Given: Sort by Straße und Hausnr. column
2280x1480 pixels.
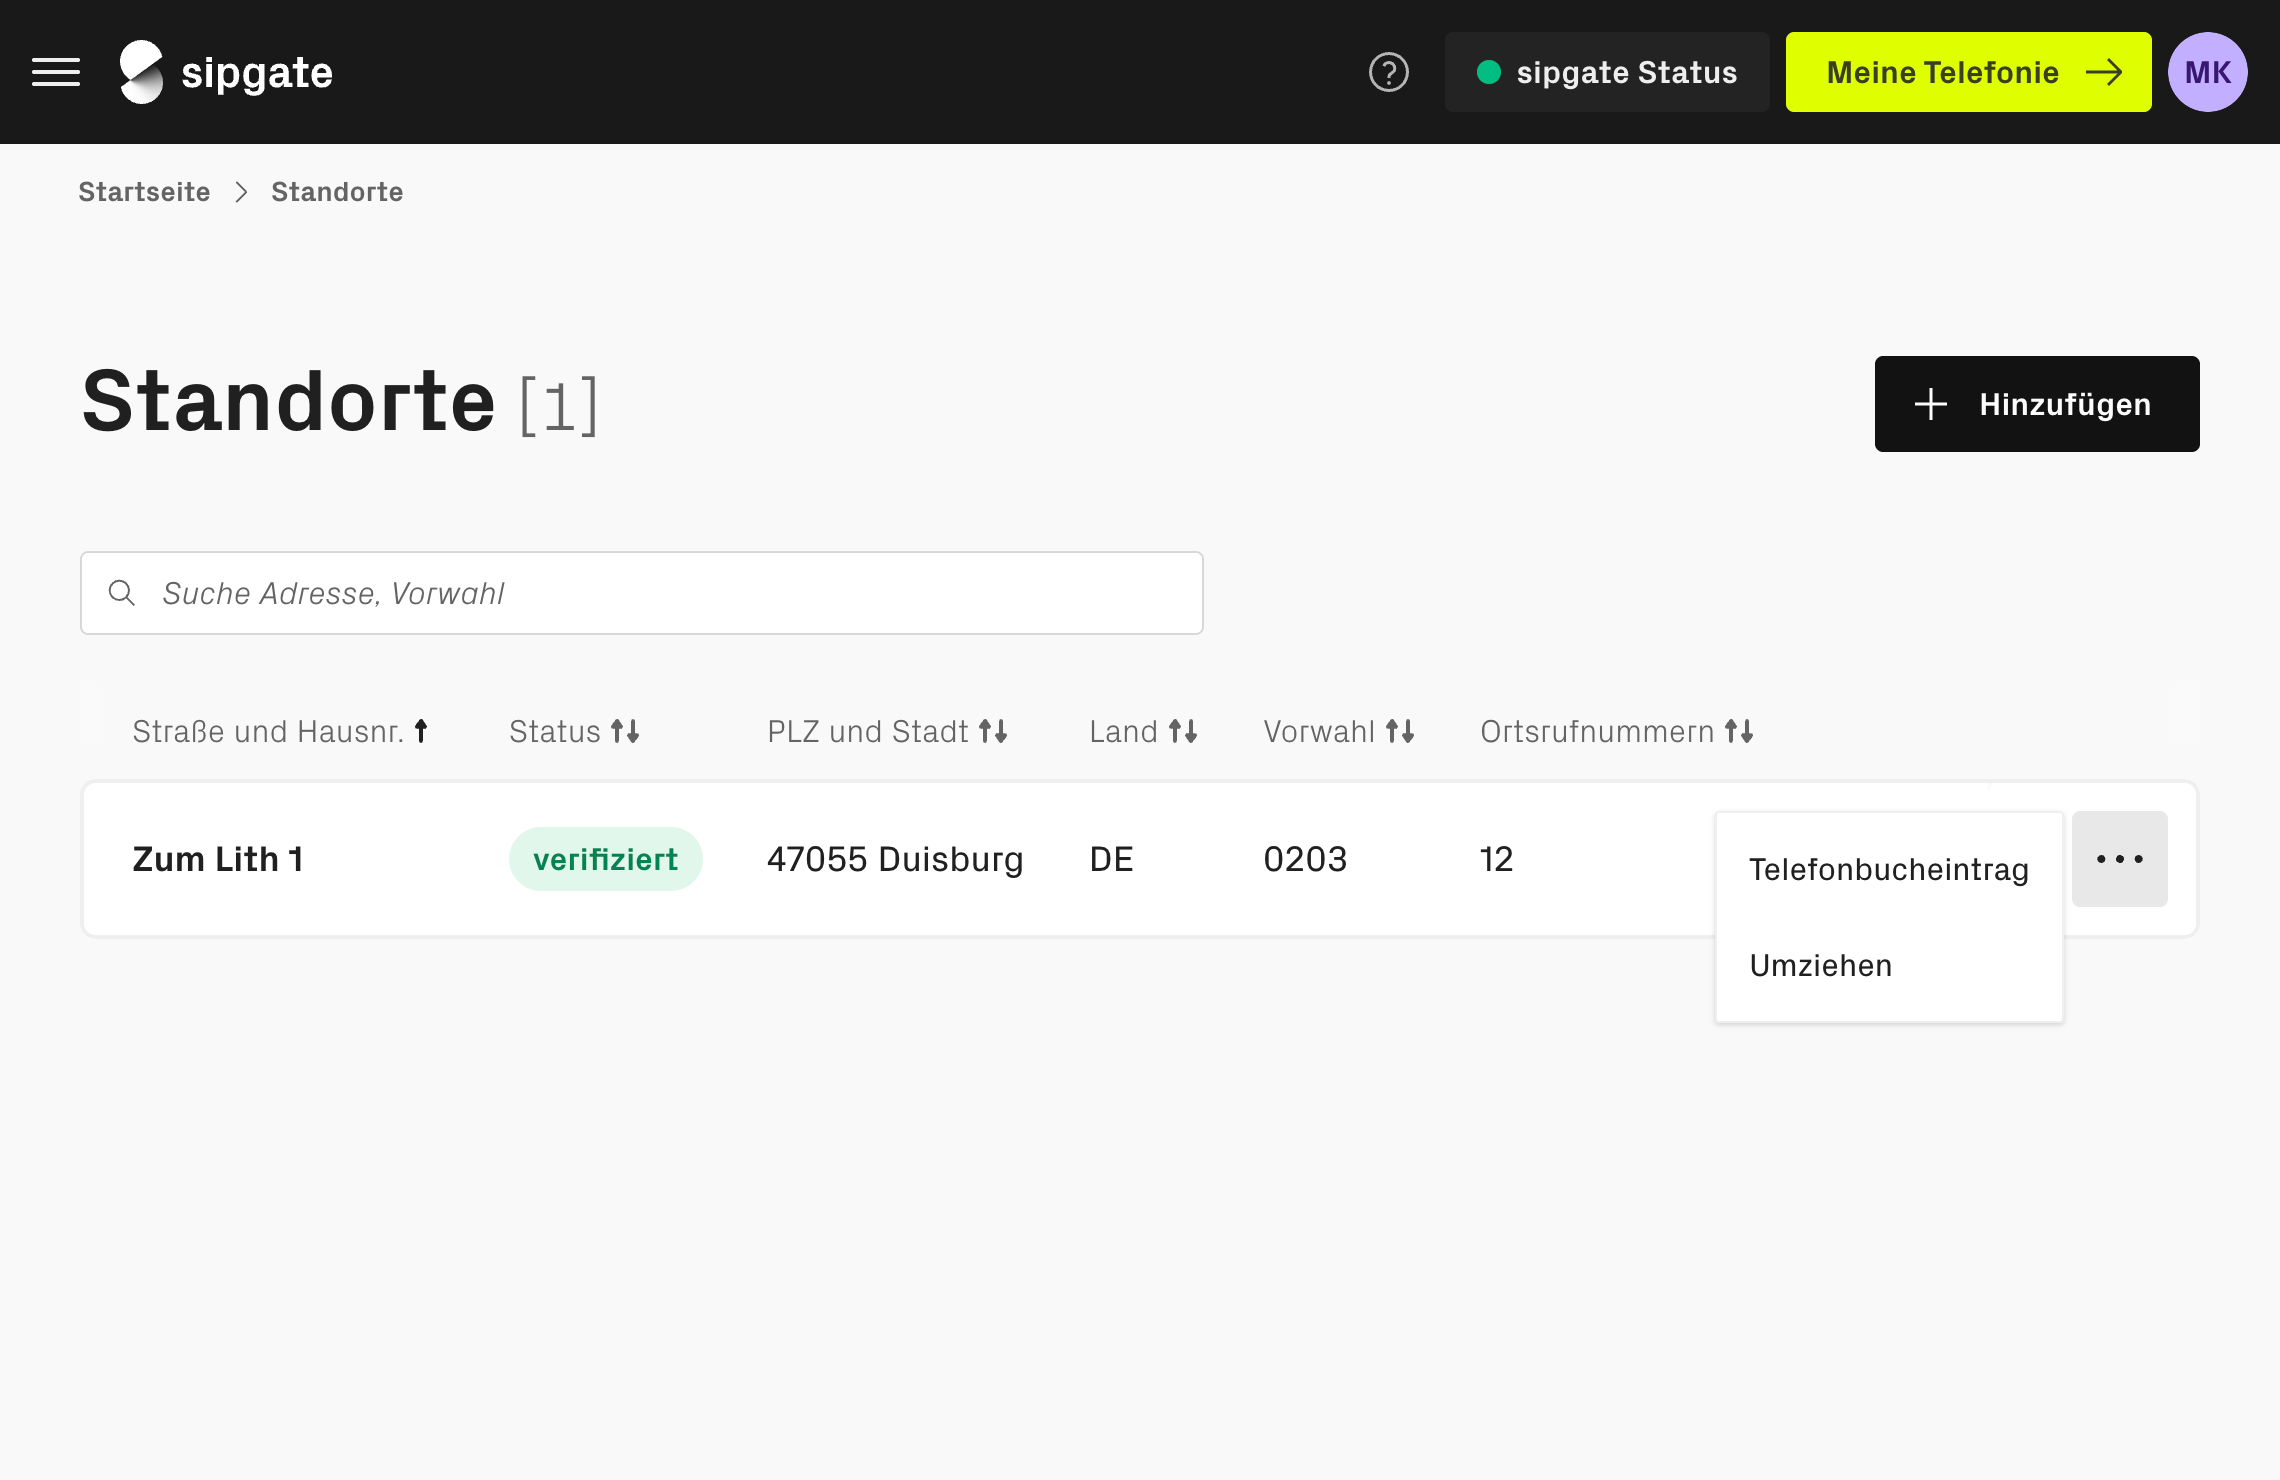Looking at the screenshot, I should pos(280,732).
